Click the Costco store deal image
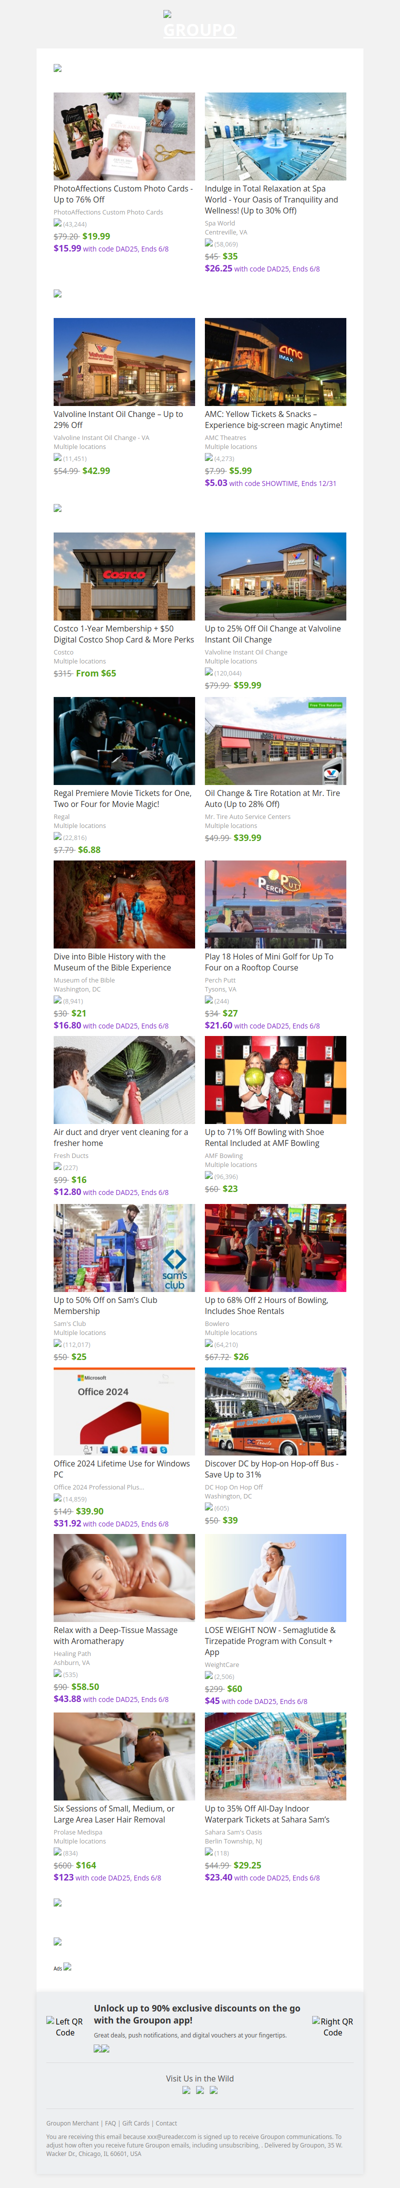The image size is (400, 2188). point(124,576)
